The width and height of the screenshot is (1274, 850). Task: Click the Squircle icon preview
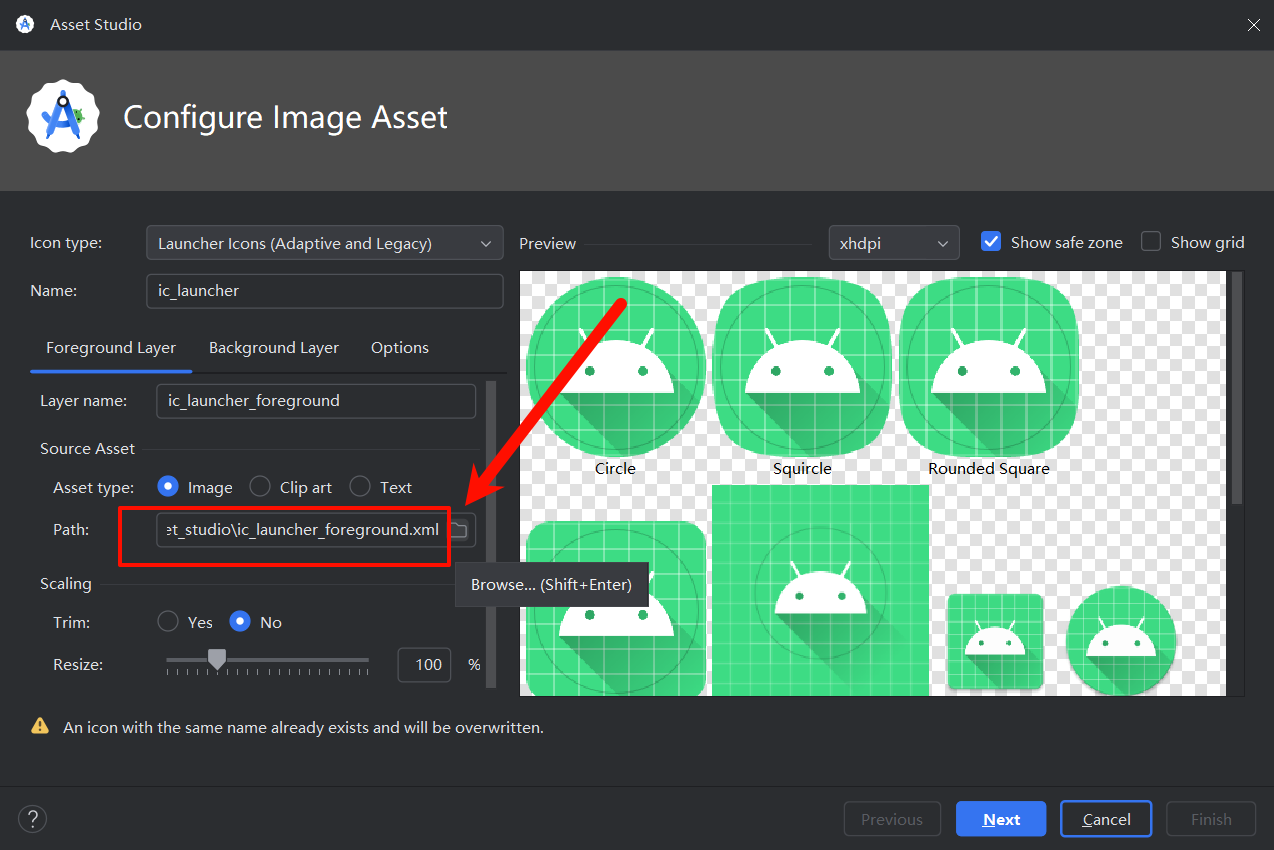pos(802,368)
